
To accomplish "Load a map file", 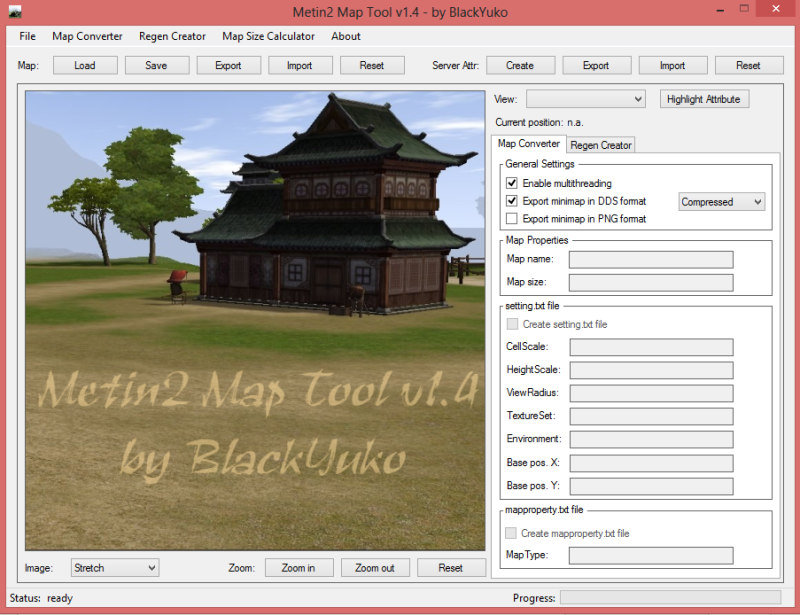I will (x=84, y=65).
